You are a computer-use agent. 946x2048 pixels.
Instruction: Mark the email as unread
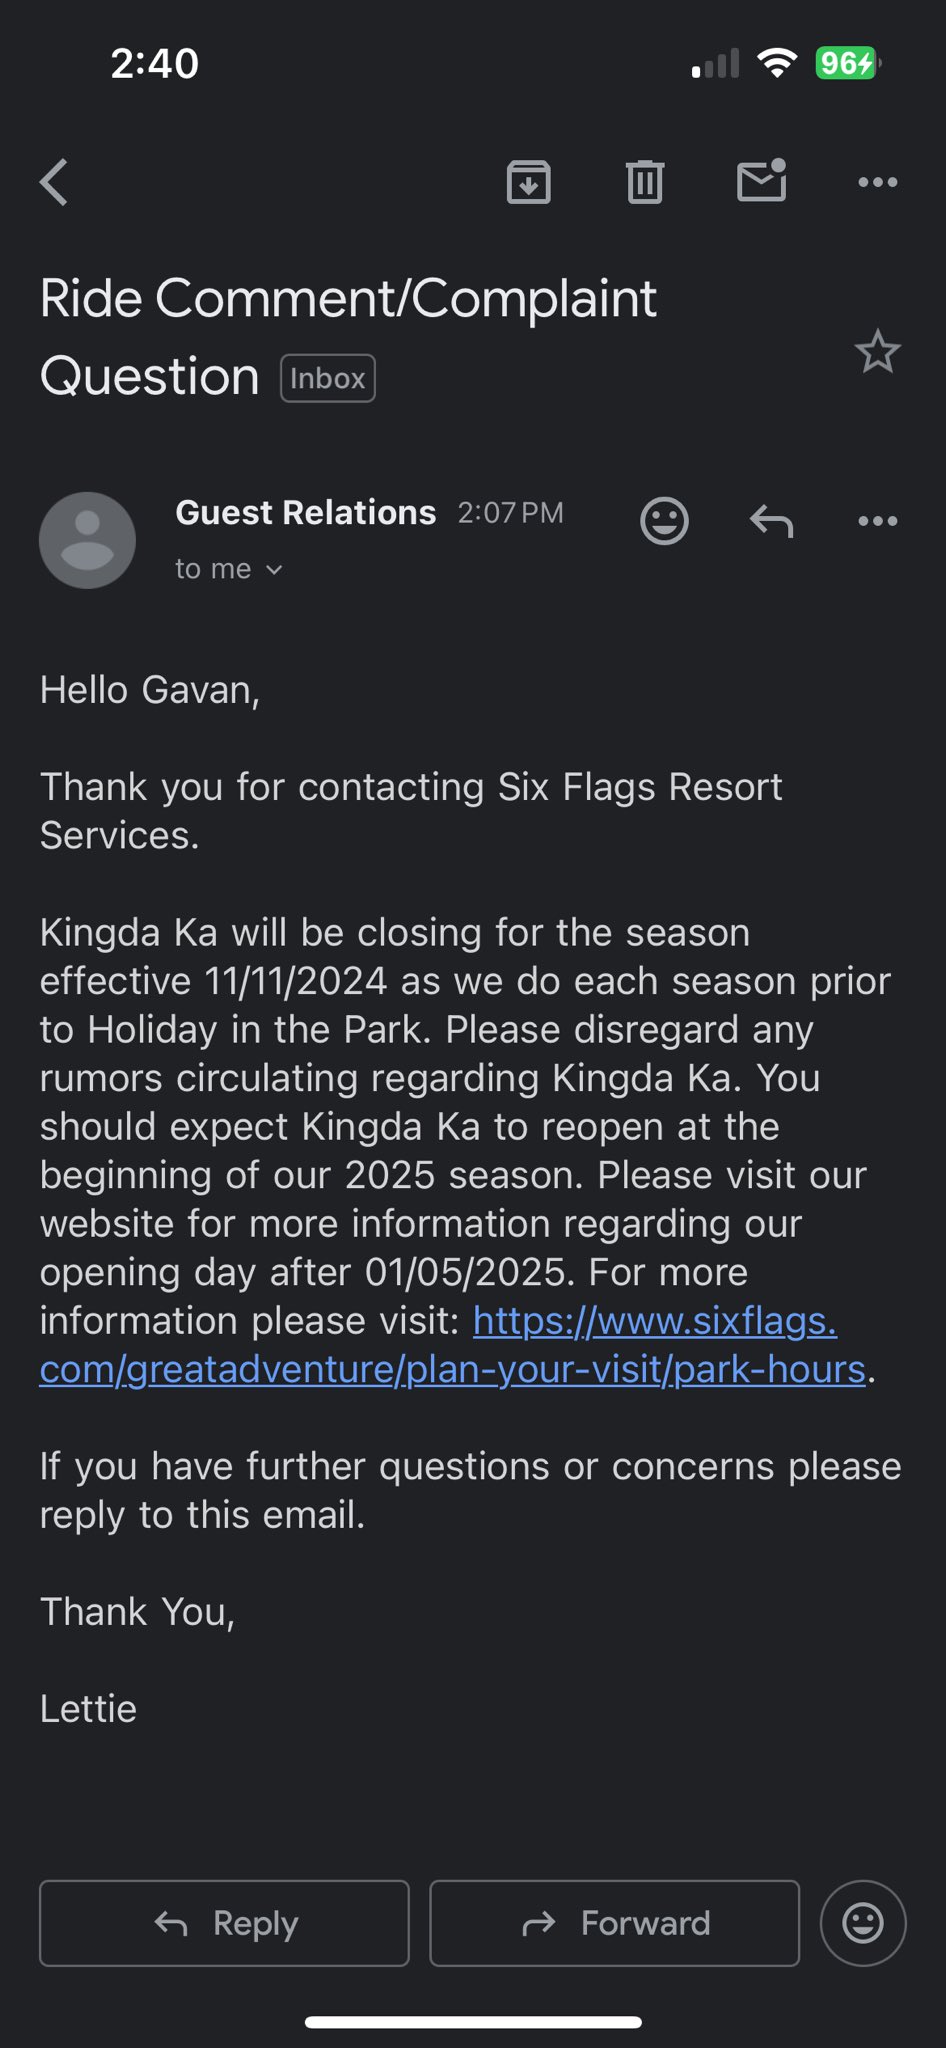pos(761,181)
